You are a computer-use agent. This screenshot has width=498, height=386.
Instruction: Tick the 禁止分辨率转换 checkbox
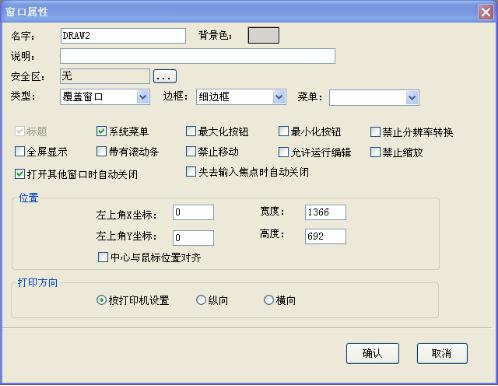375,132
